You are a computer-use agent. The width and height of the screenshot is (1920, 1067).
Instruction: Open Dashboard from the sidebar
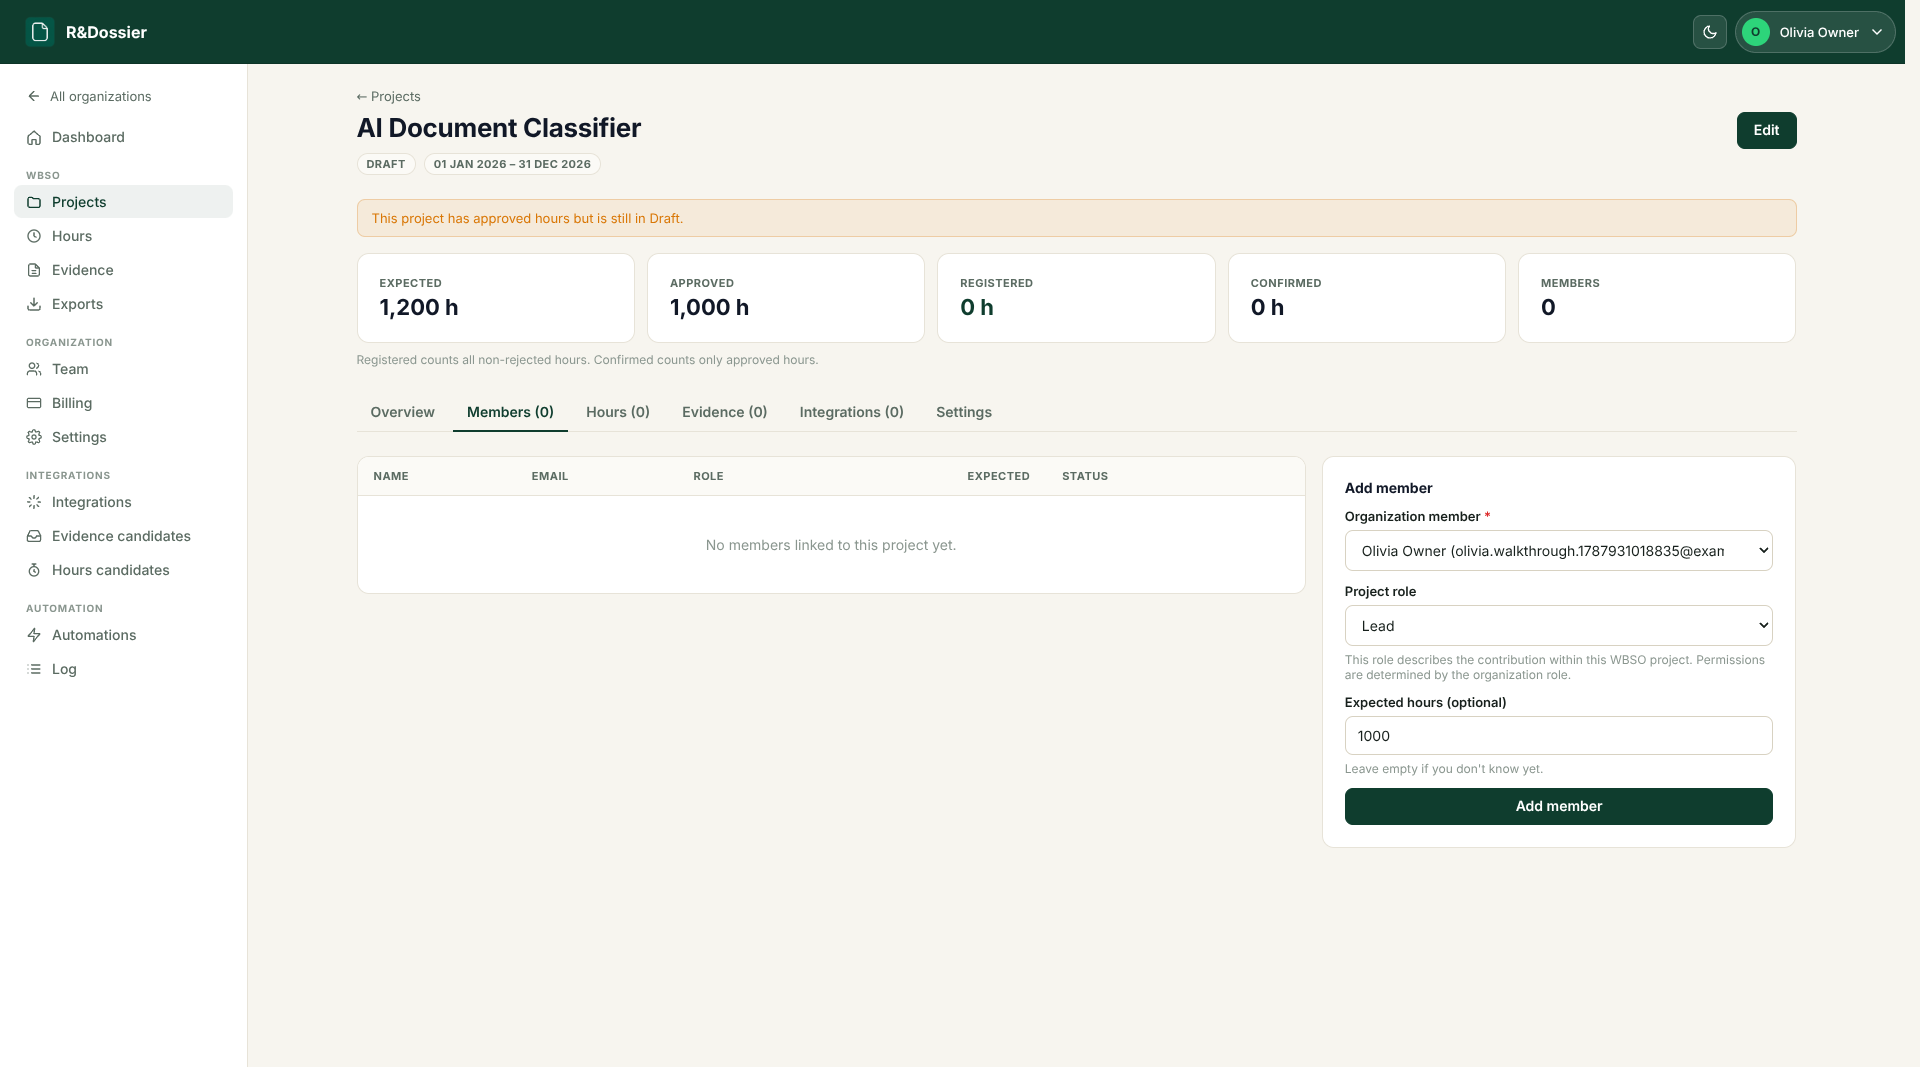(123, 137)
